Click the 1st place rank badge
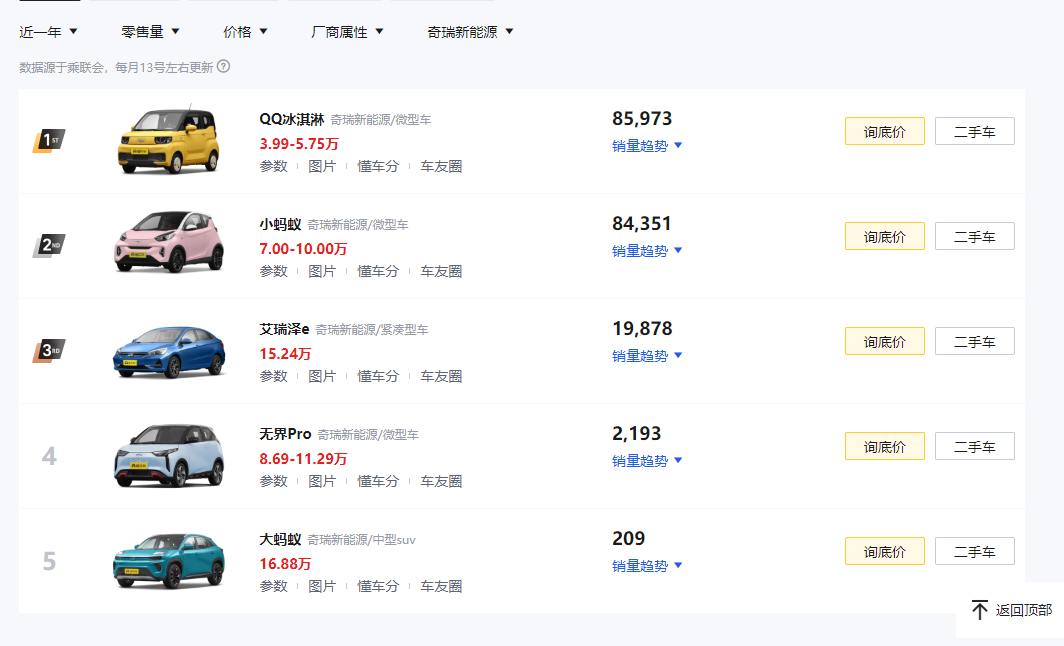Screen dimensions: 1064x646 (48, 141)
